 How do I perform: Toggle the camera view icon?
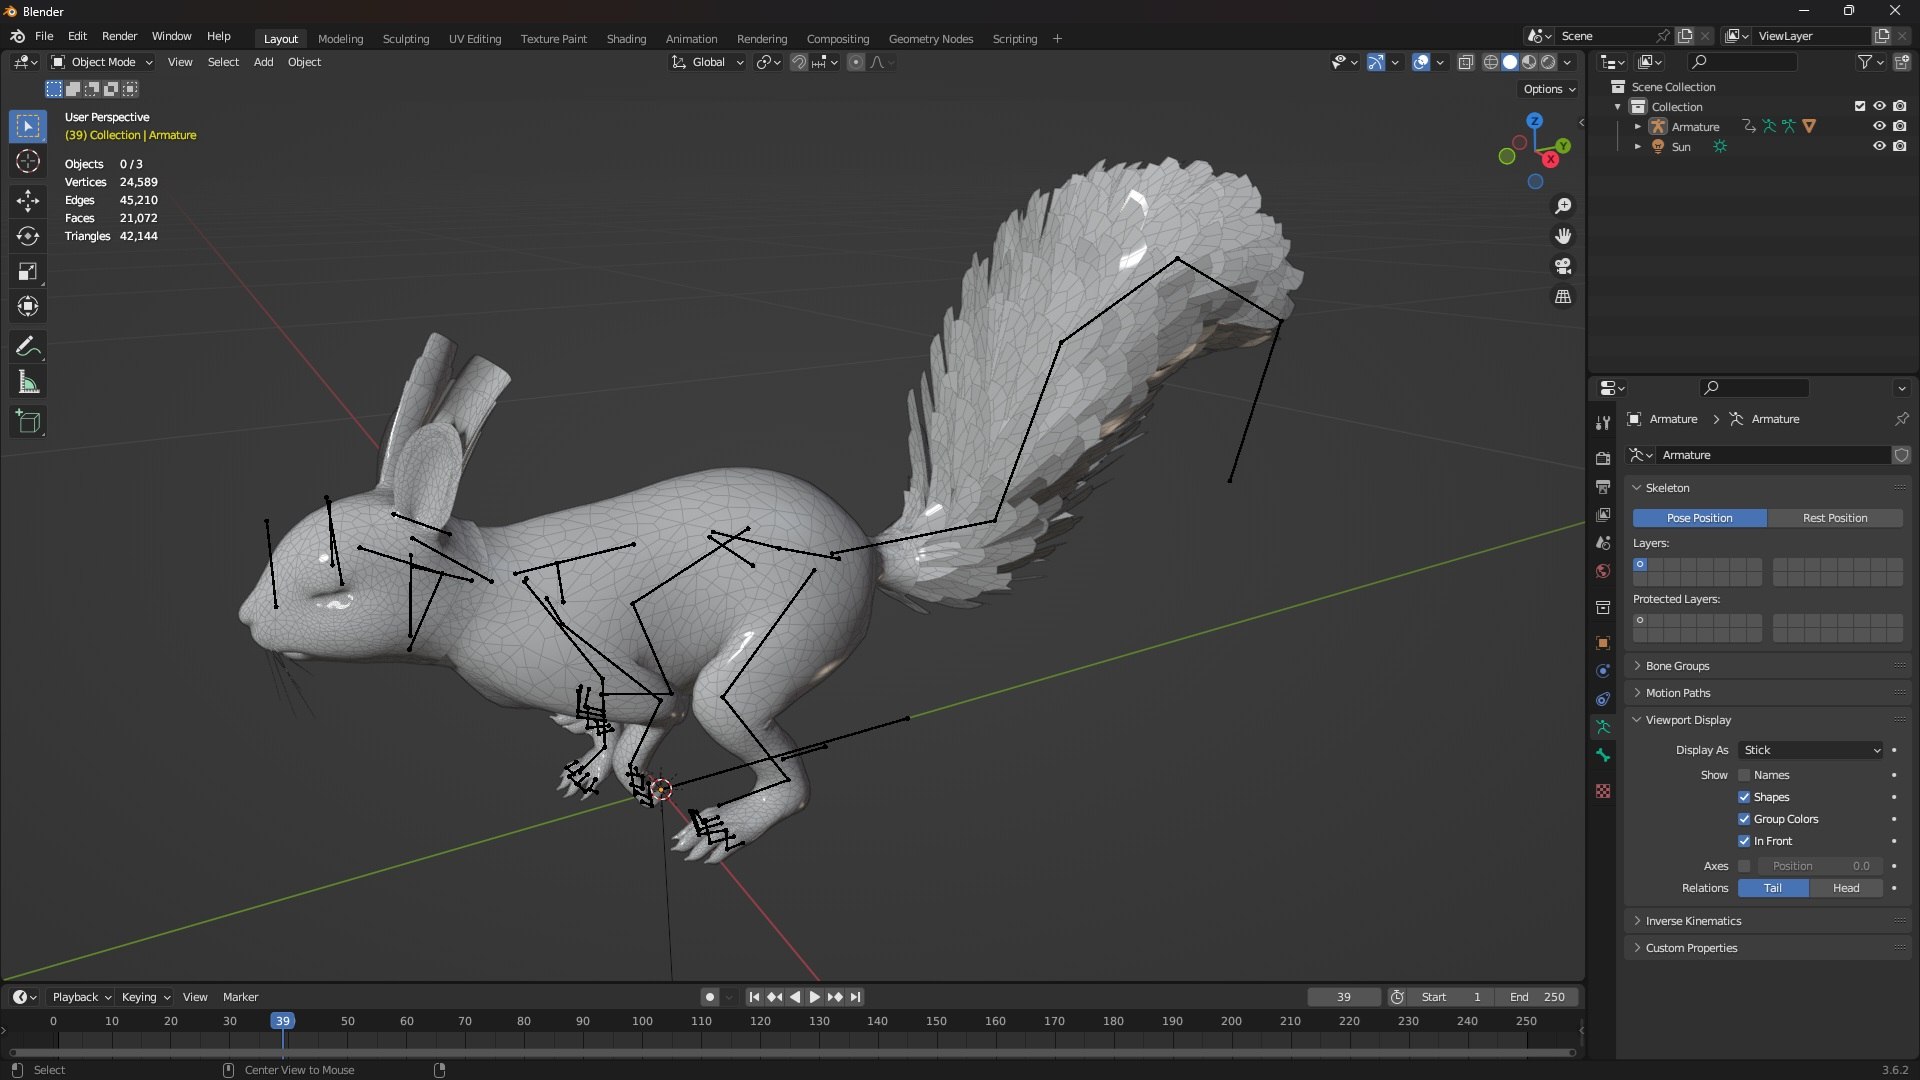pos(1563,267)
